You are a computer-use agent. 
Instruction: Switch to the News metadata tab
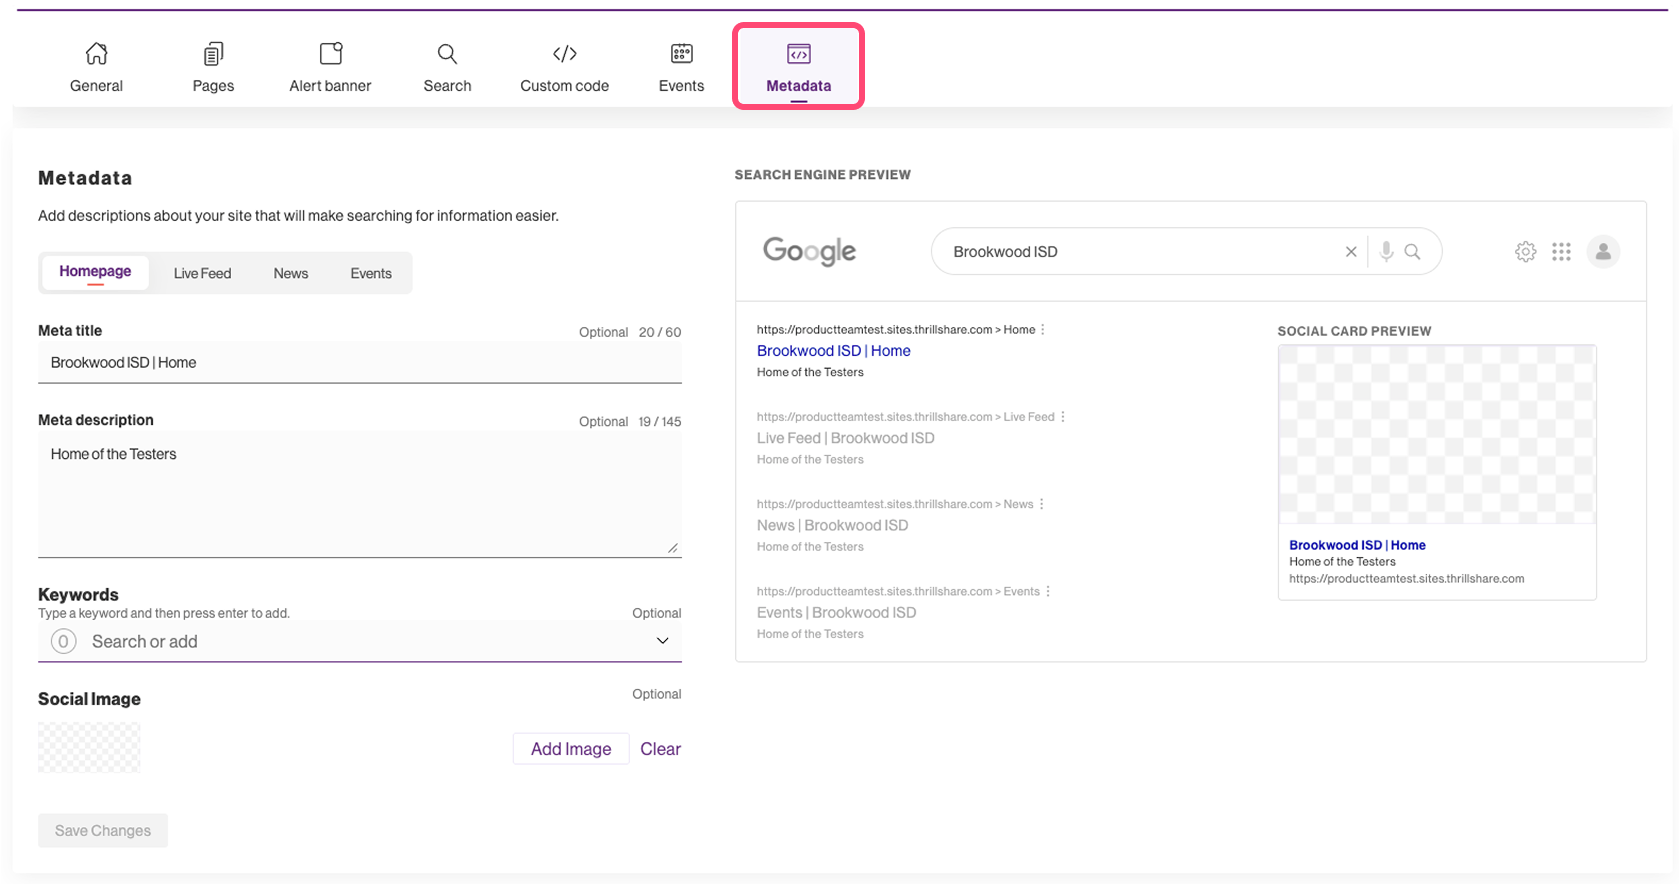pyautogui.click(x=291, y=273)
